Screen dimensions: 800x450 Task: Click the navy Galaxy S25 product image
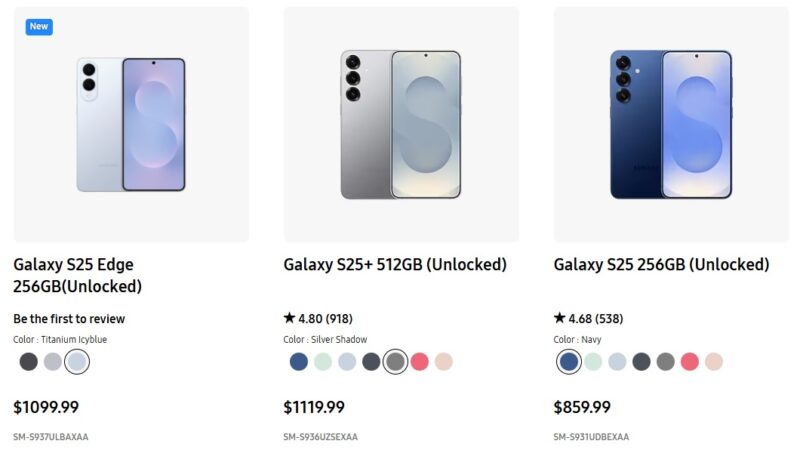(671, 124)
